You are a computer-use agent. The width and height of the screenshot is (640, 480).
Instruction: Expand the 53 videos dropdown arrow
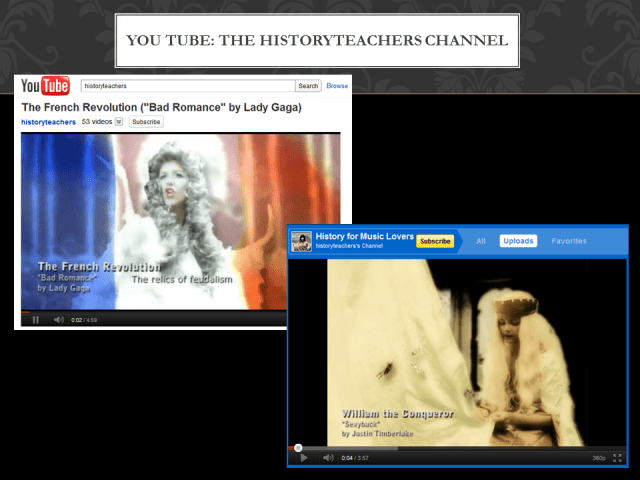(x=119, y=122)
